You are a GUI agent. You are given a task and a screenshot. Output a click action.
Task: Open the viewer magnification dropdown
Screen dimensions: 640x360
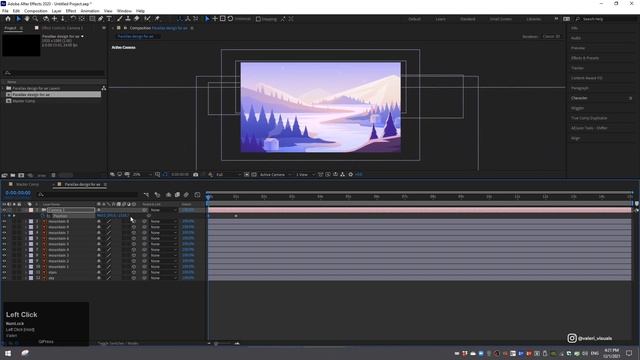[x=142, y=174]
